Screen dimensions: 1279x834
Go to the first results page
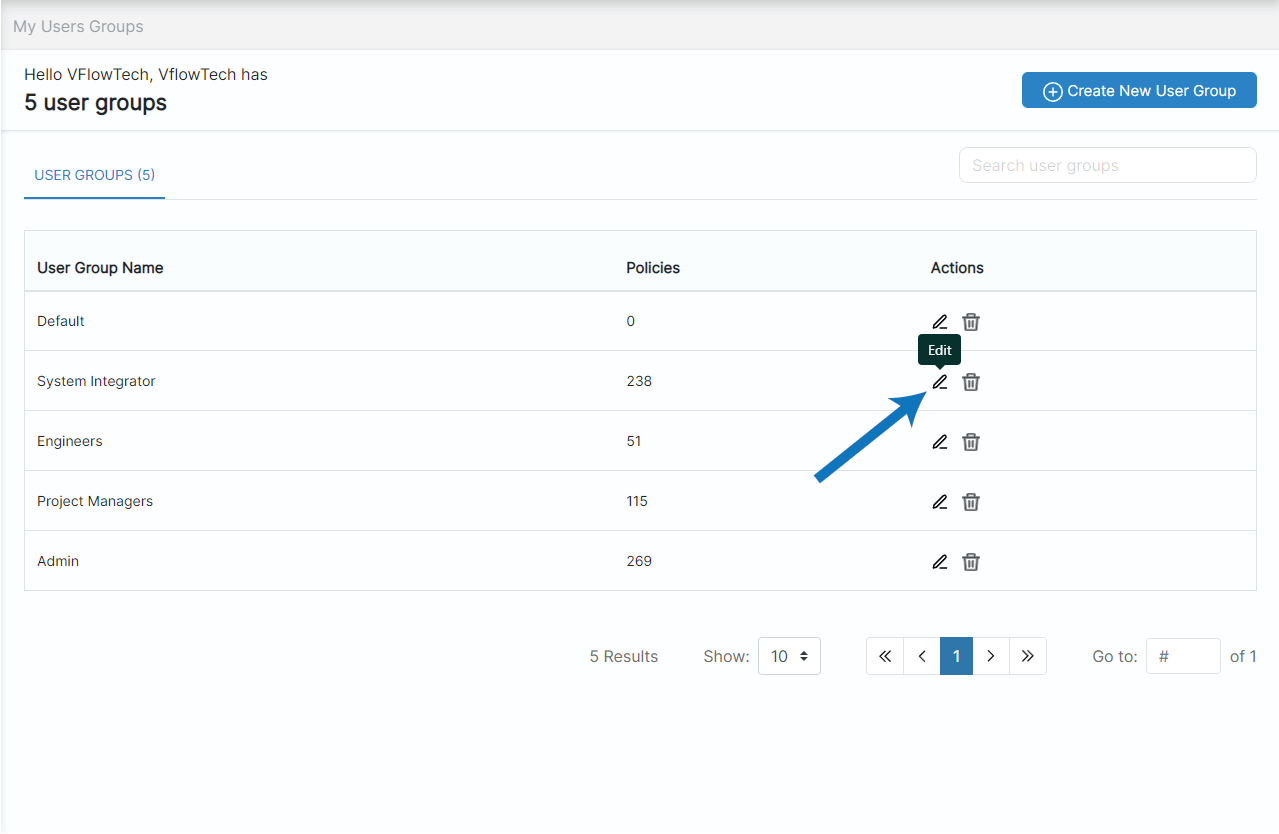[884, 656]
